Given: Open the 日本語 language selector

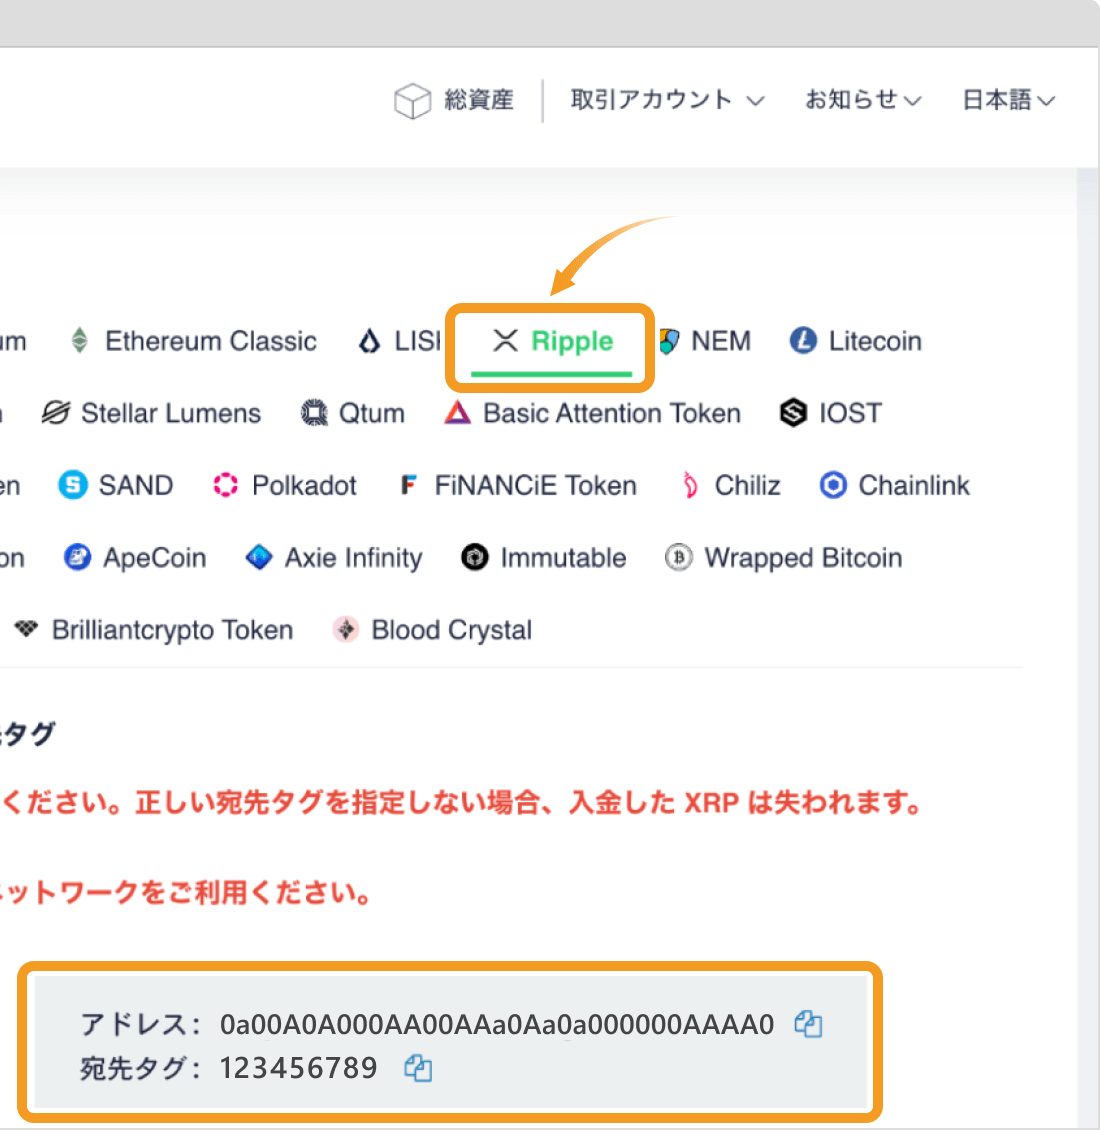Looking at the screenshot, I should click(1008, 99).
